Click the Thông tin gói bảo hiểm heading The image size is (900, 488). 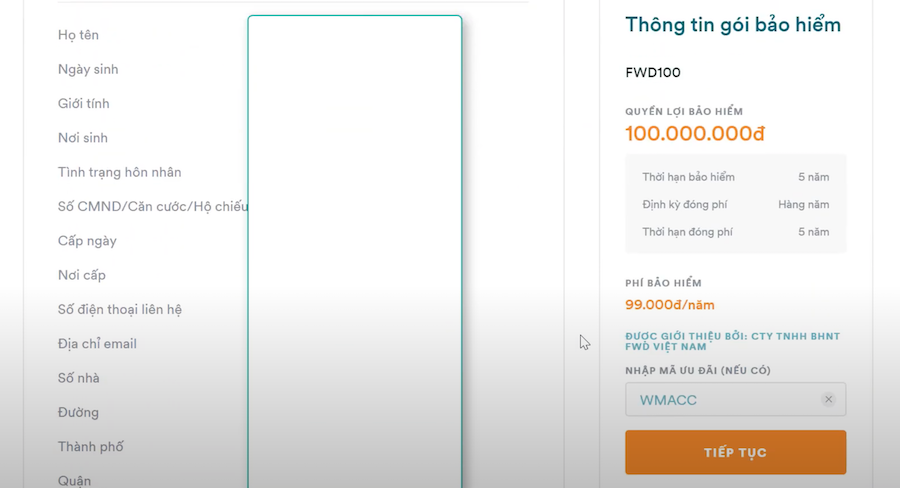tap(733, 24)
